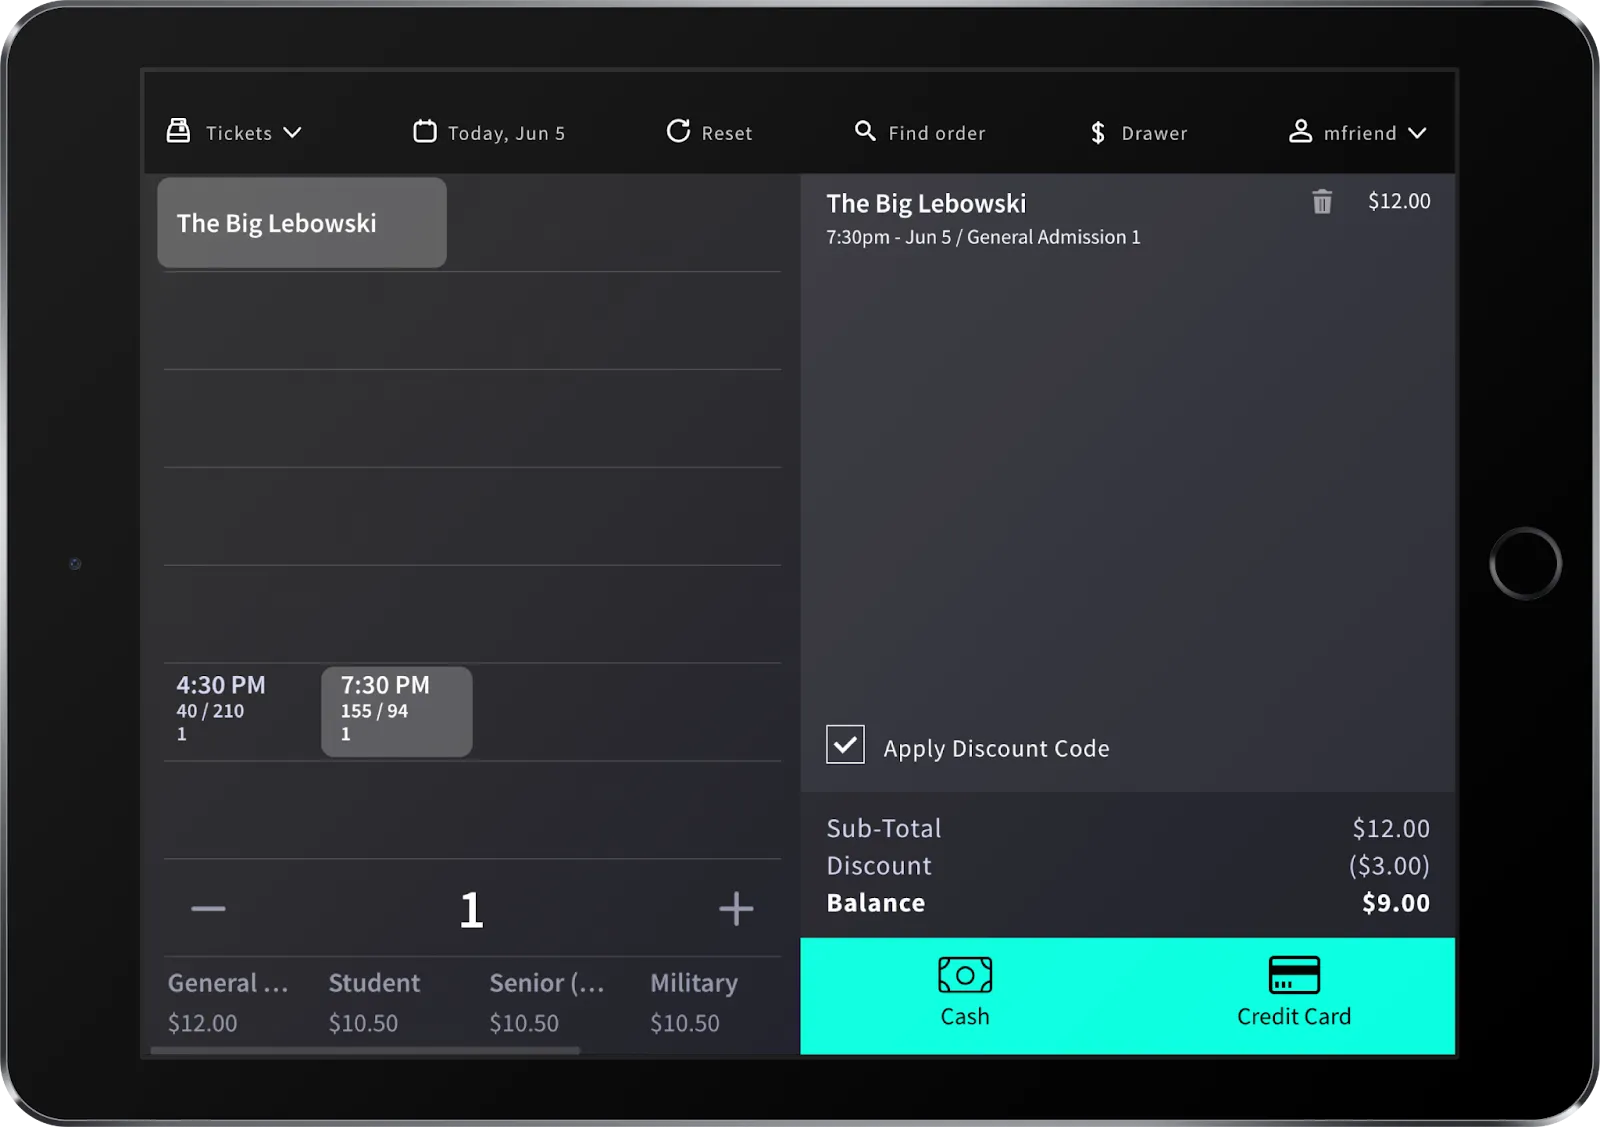Open the mfriend account dropdown chevron
The height and width of the screenshot is (1127, 1600).
point(1417,132)
